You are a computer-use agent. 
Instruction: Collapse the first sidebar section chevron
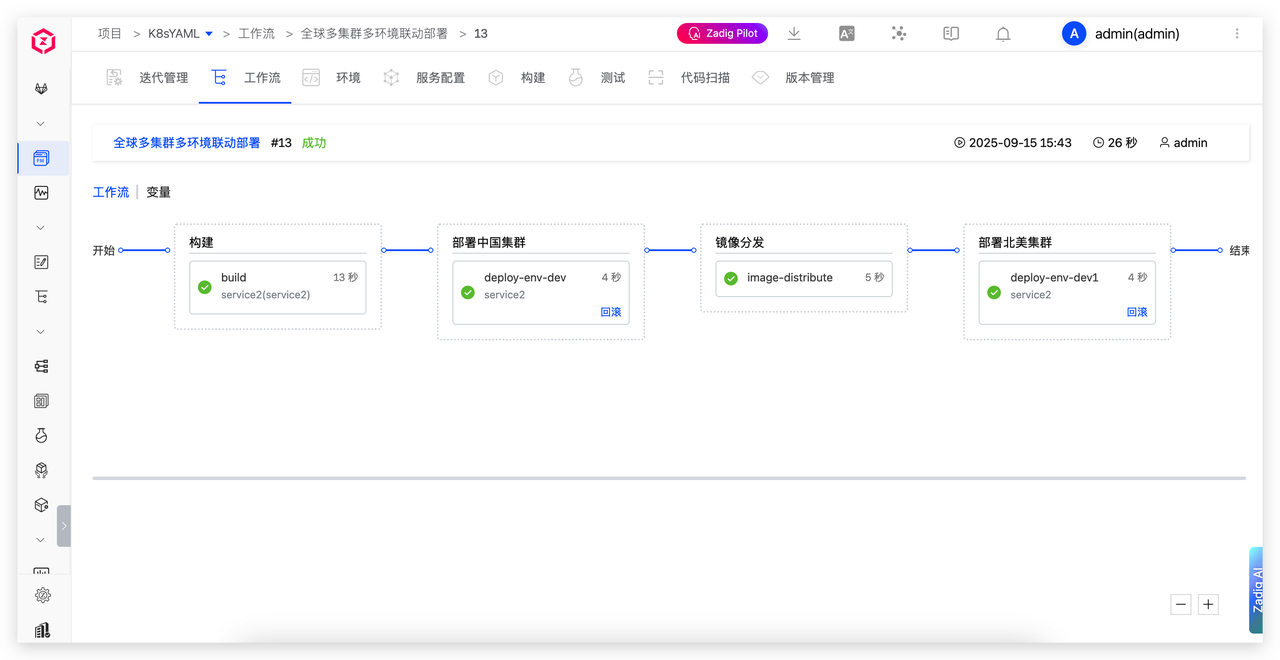click(41, 124)
